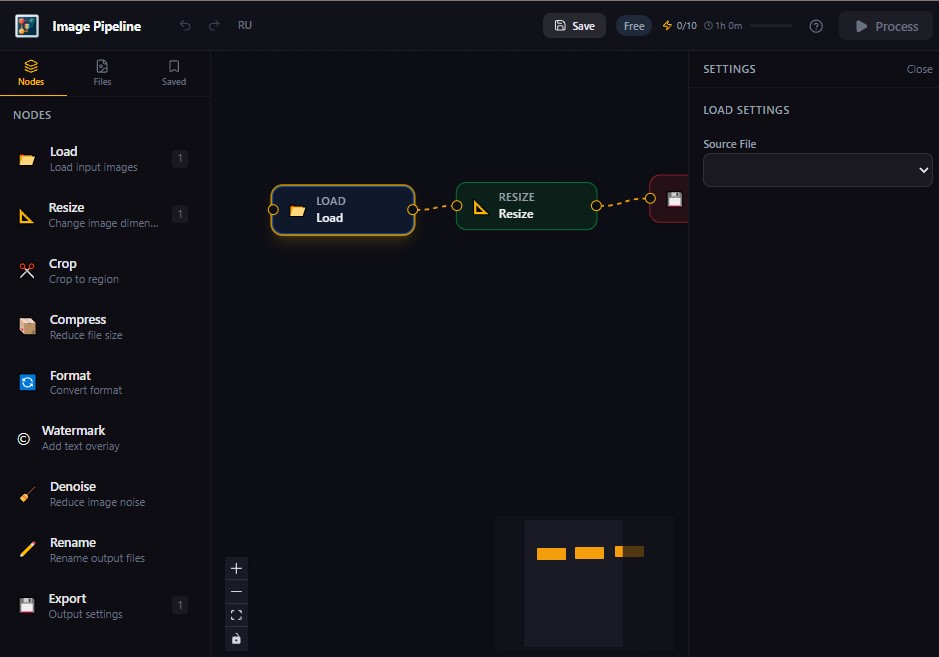
Task: Click the minimap overview
Action: coord(584,583)
